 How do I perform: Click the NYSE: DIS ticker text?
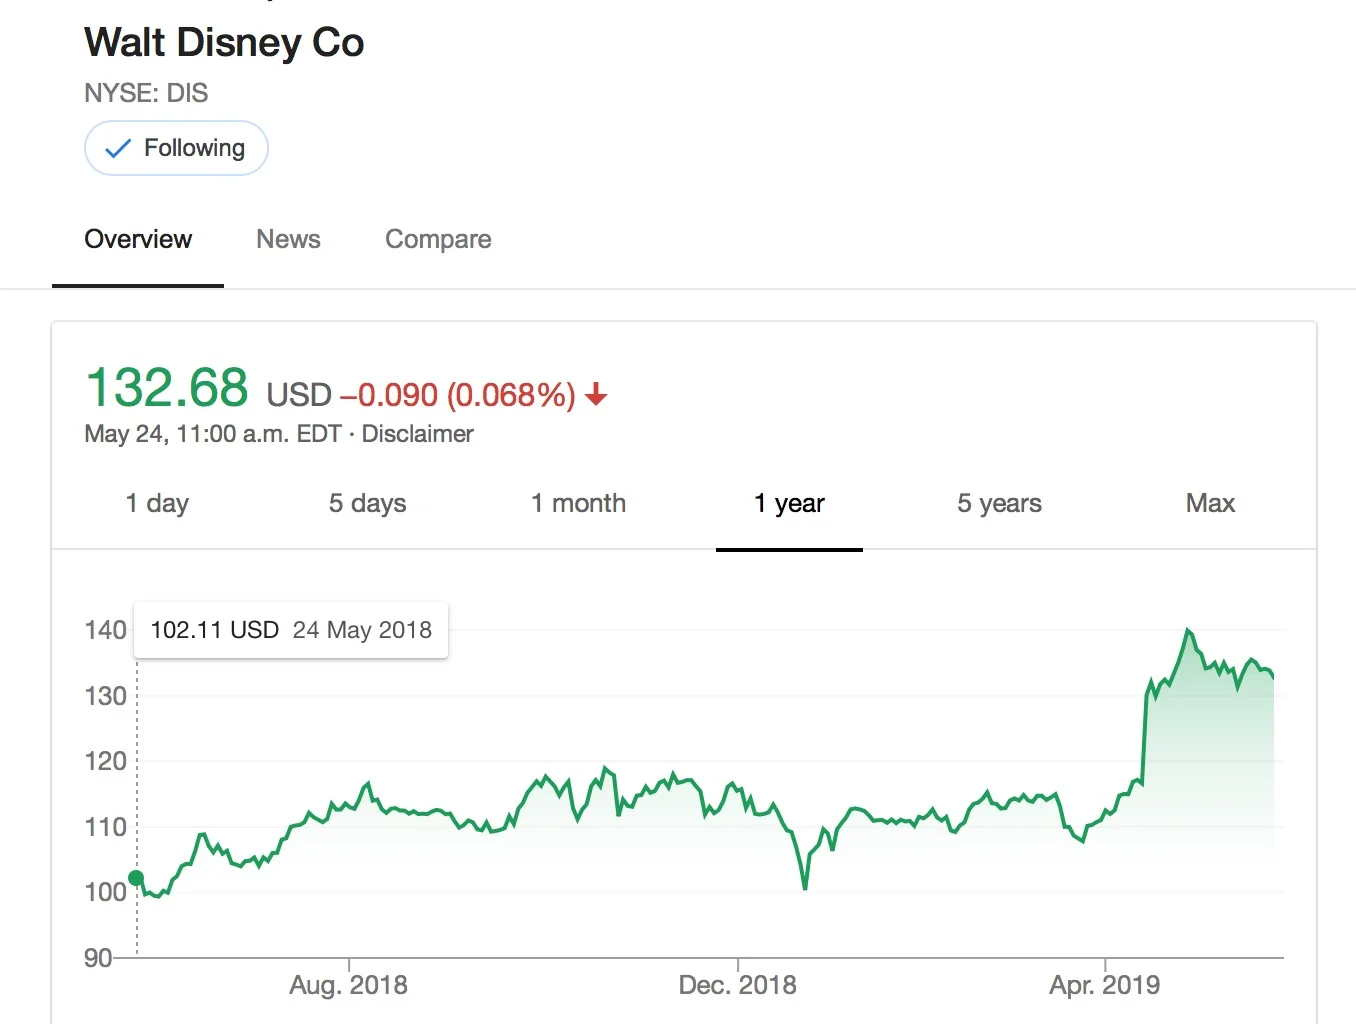click(x=146, y=93)
